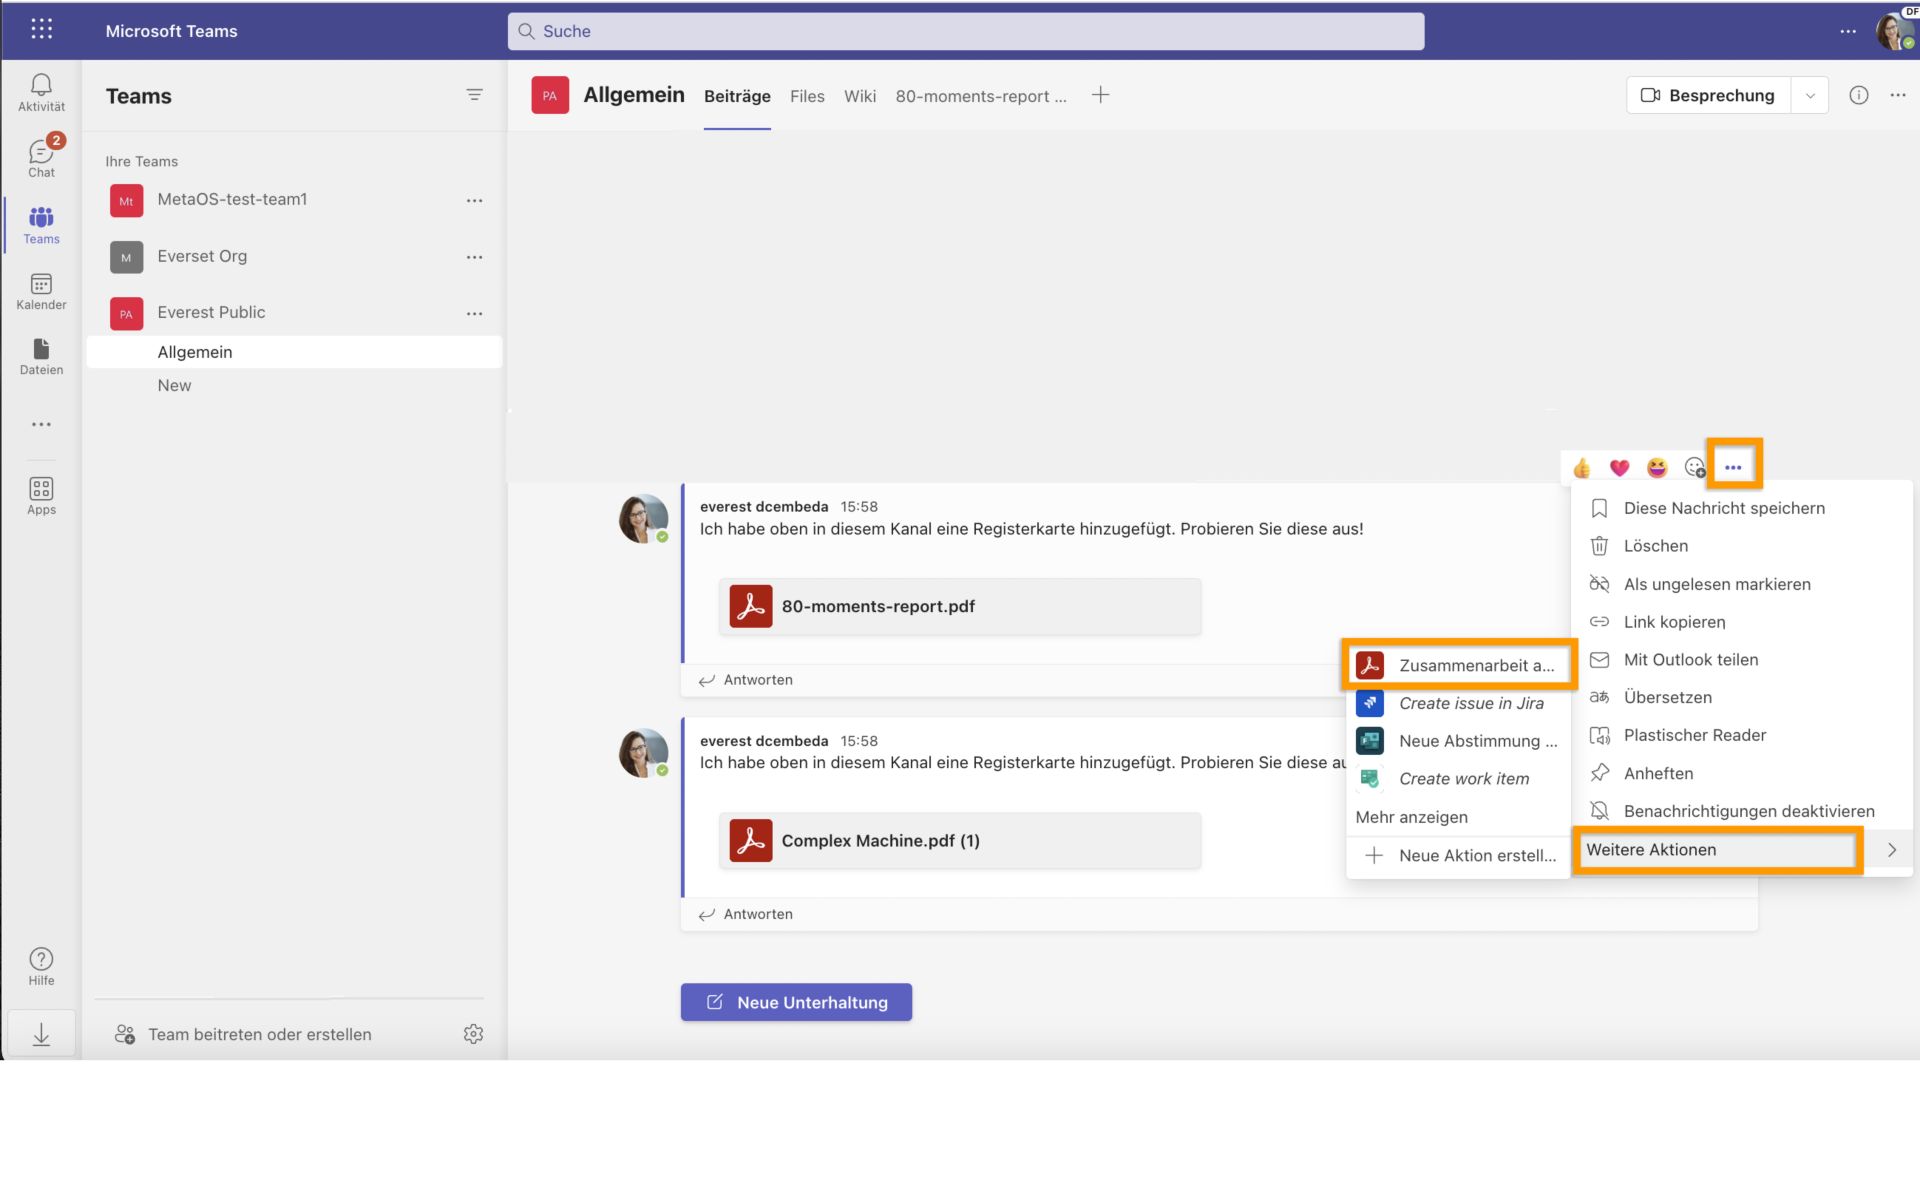Show more apps ellipsis in left rail
1920x1183 pixels.
coord(41,424)
